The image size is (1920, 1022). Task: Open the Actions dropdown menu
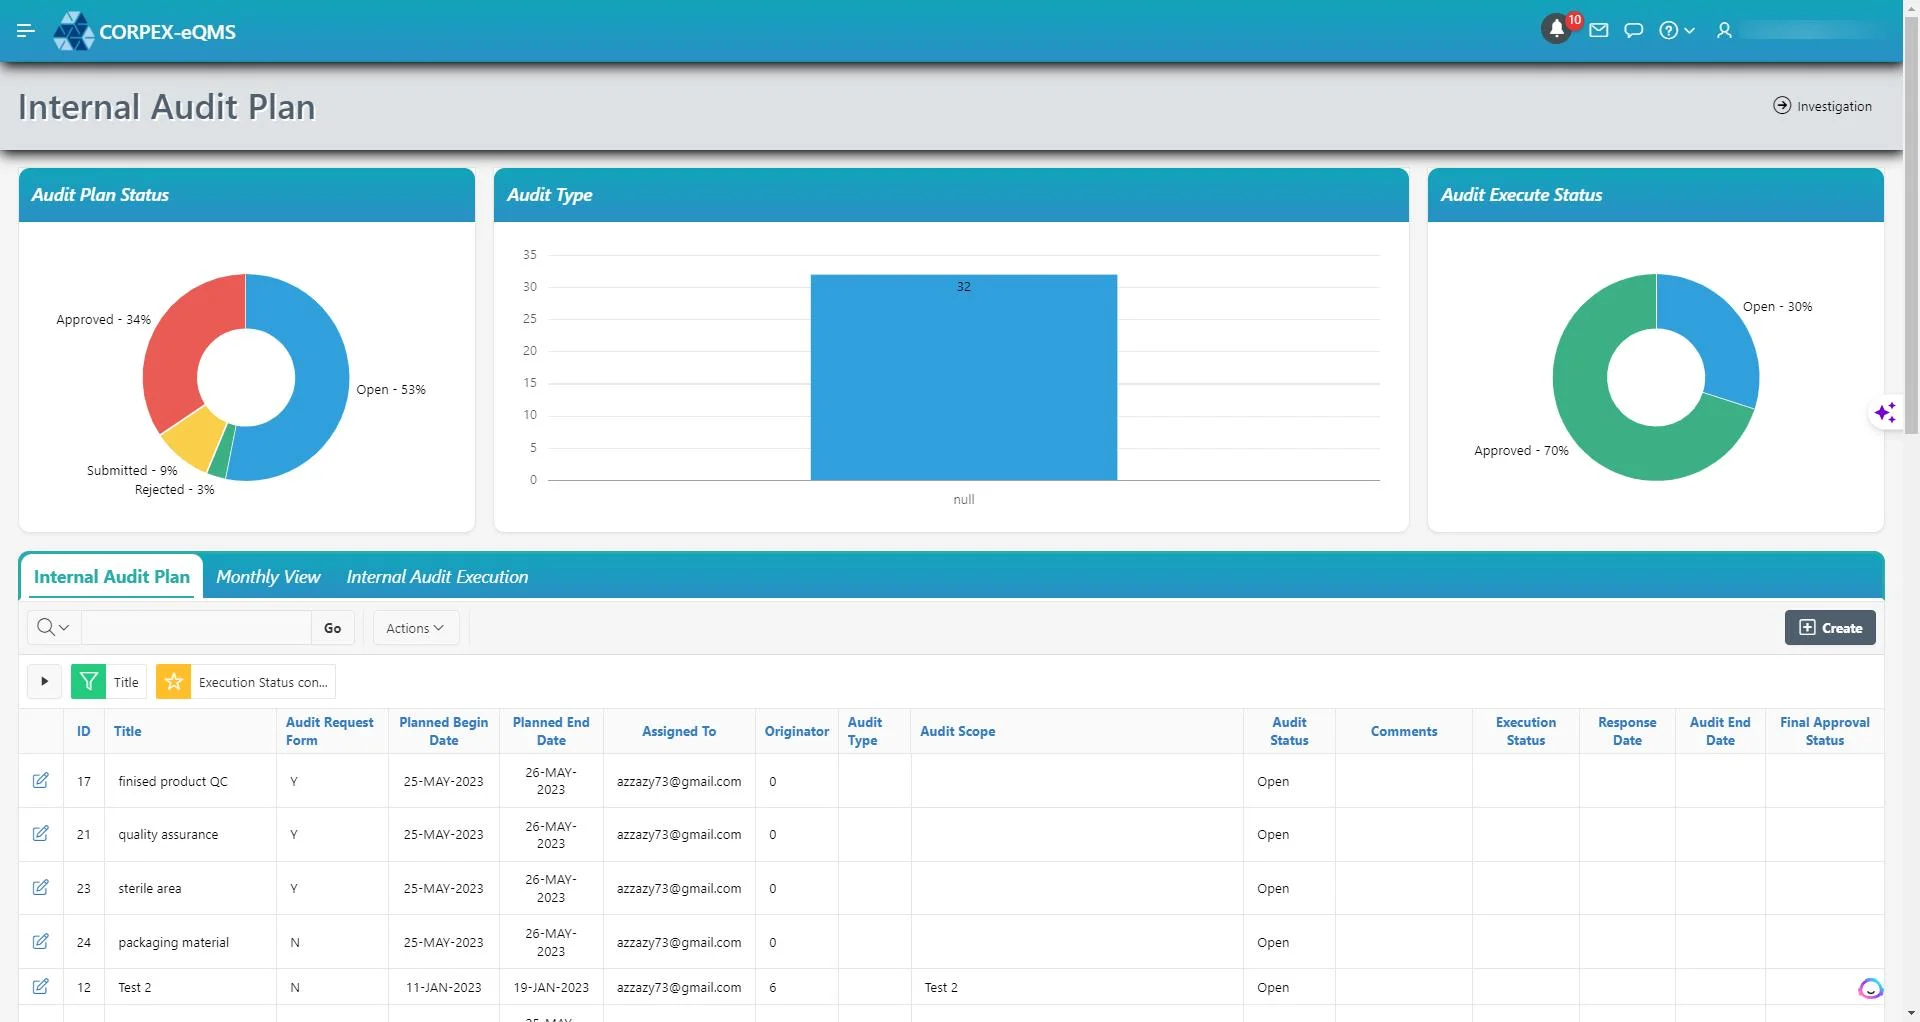(x=415, y=628)
